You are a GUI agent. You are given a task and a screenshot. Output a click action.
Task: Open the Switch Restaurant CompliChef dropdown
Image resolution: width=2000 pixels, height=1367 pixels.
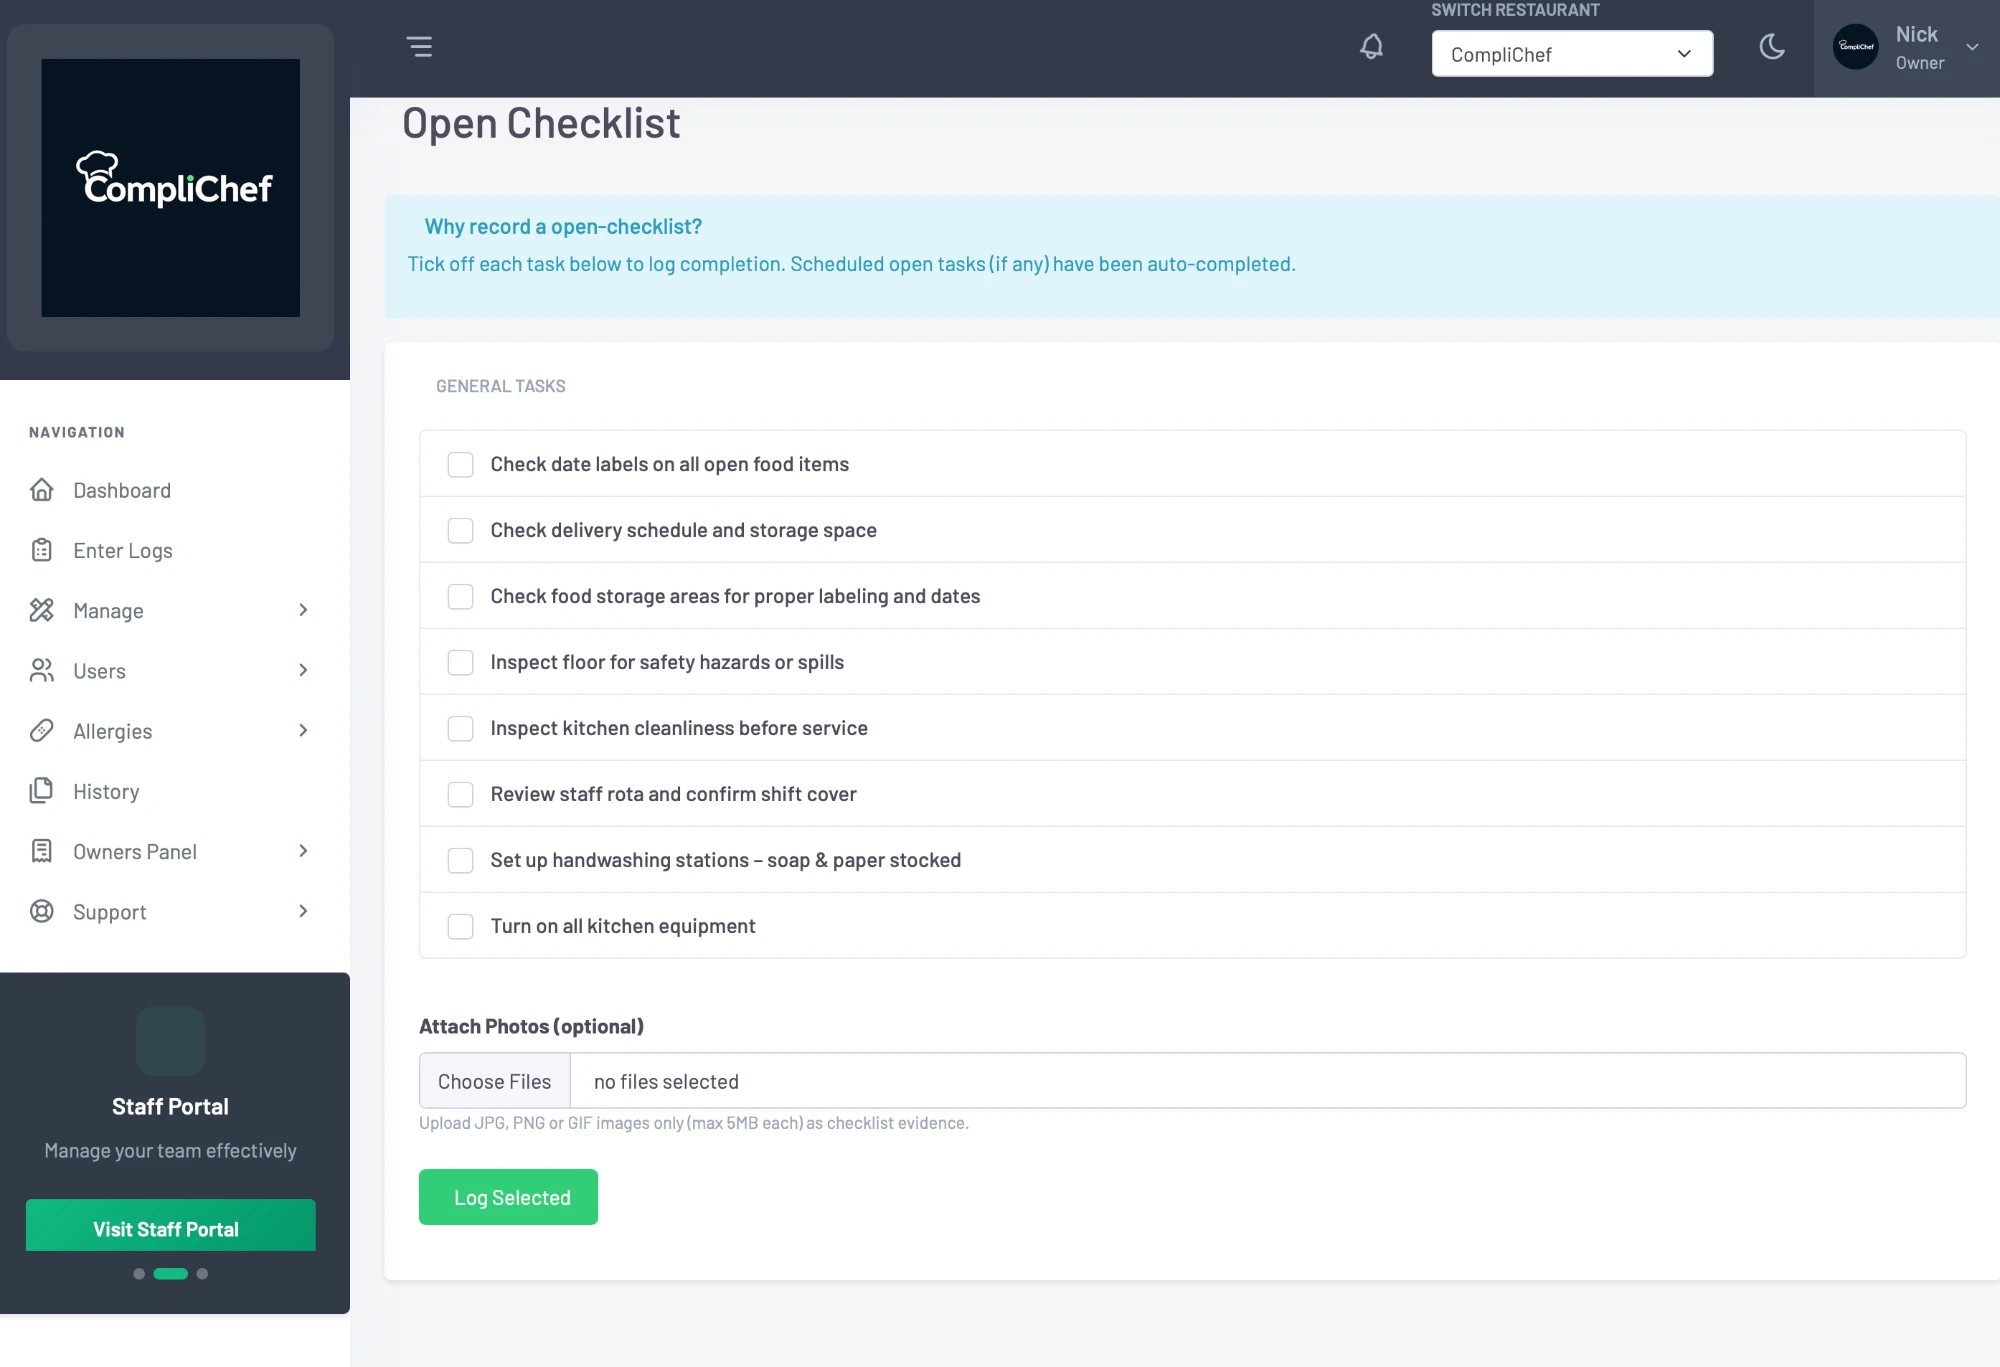pos(1572,54)
